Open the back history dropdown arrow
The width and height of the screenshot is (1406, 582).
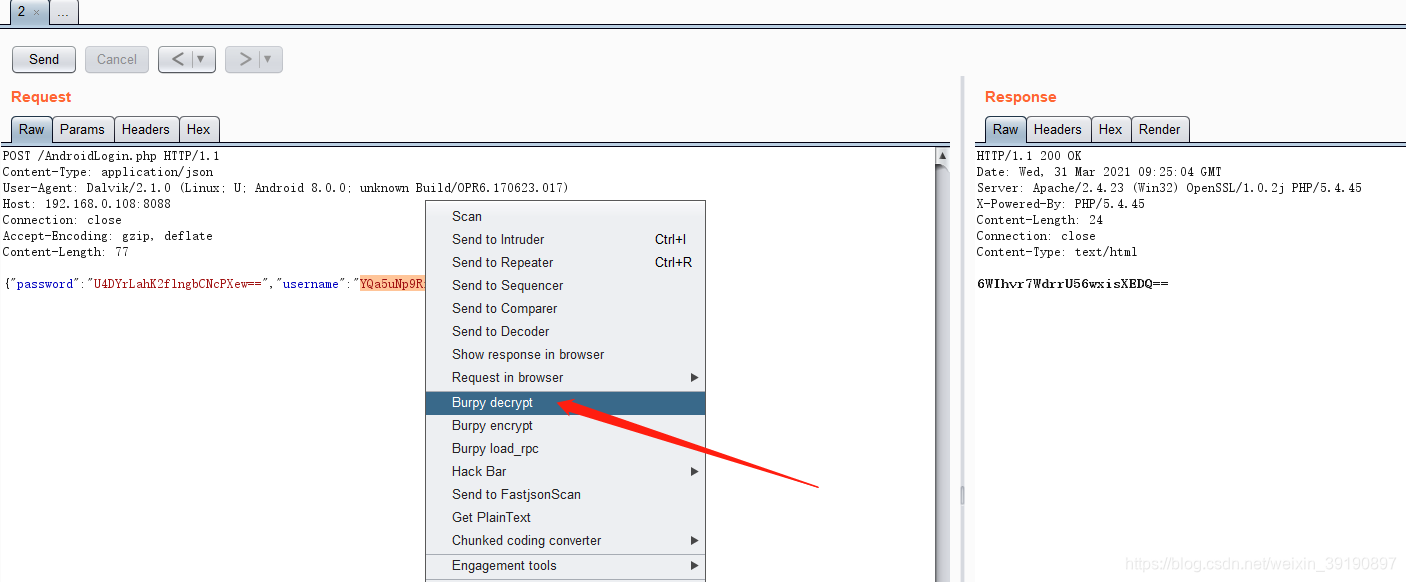tap(201, 59)
